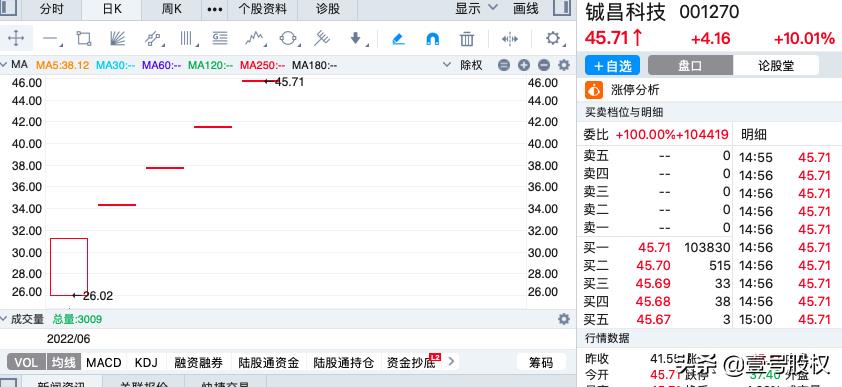The width and height of the screenshot is (842, 387).
Task: Toggle 除权 price adjustment
Action: [x=471, y=65]
